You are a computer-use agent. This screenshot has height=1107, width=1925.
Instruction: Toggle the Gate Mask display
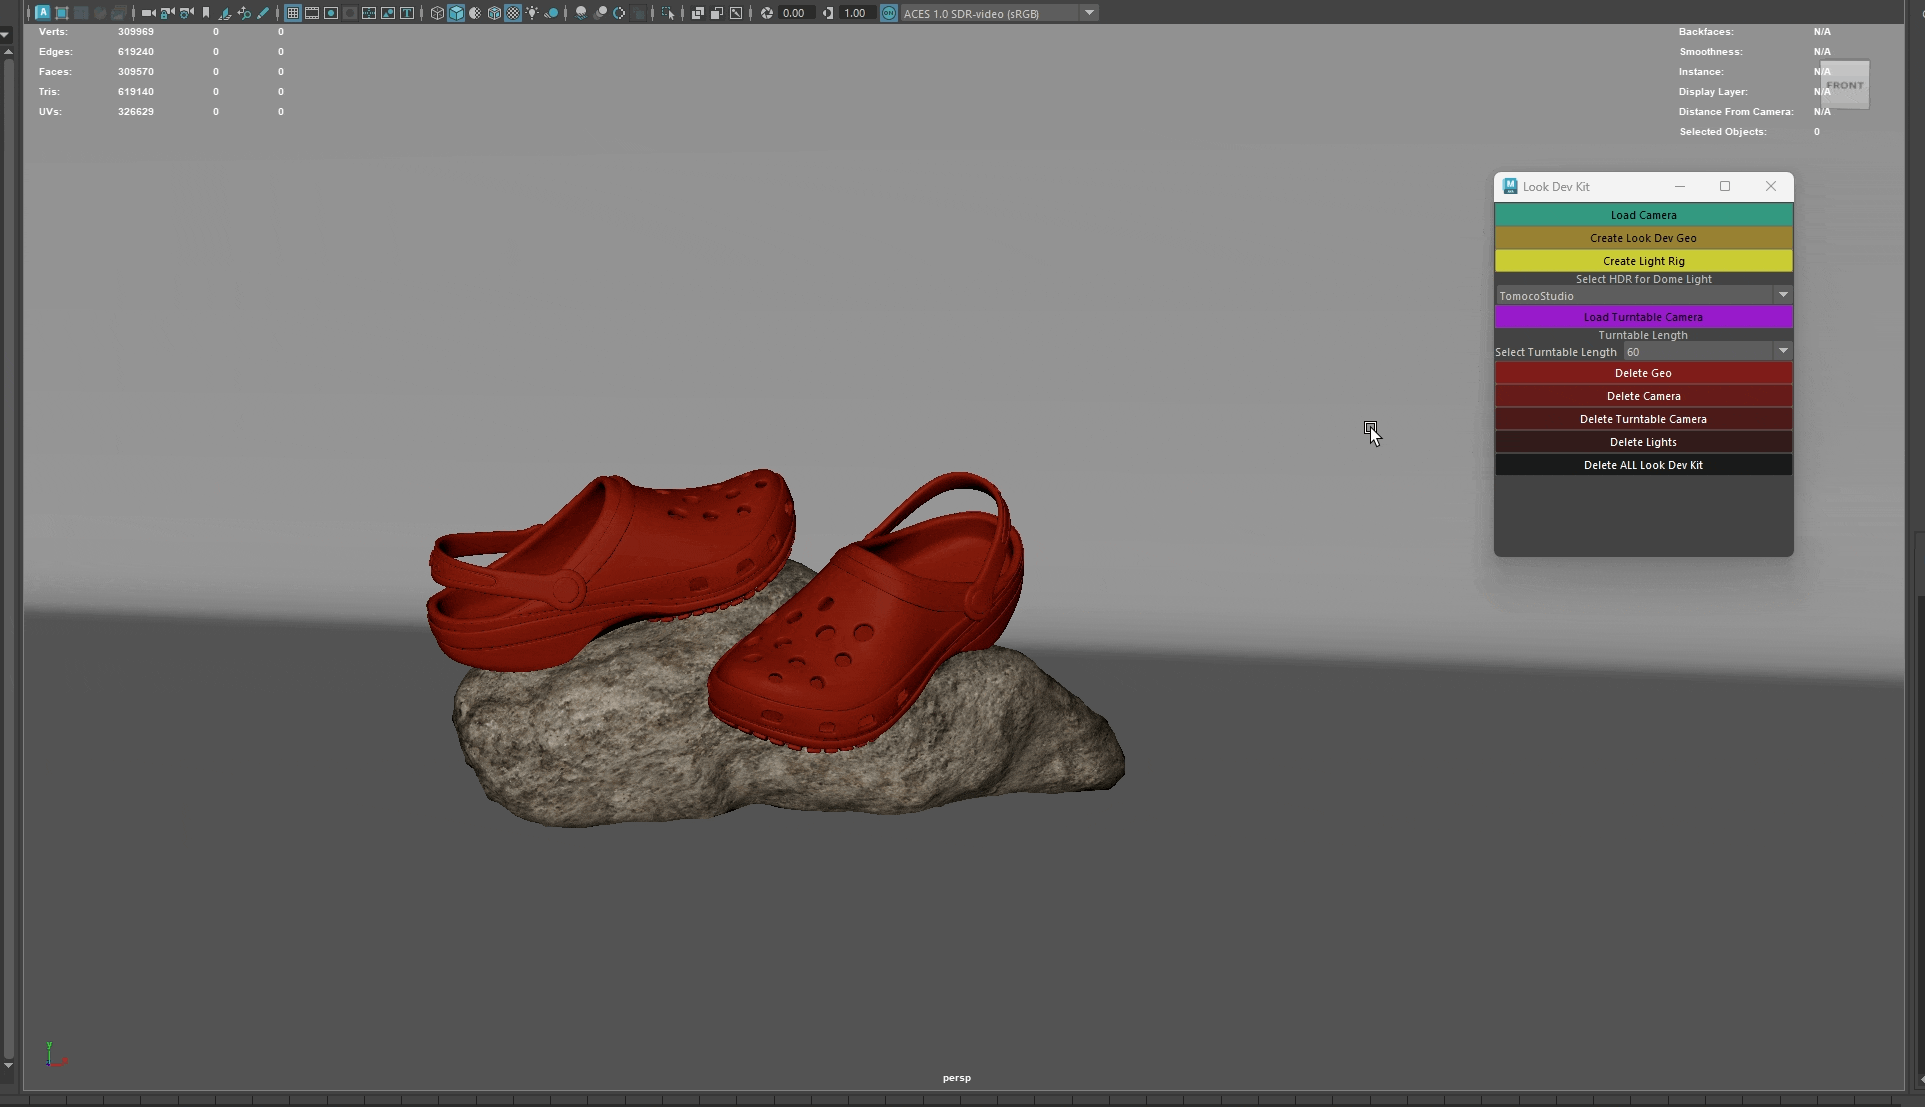pos(350,13)
